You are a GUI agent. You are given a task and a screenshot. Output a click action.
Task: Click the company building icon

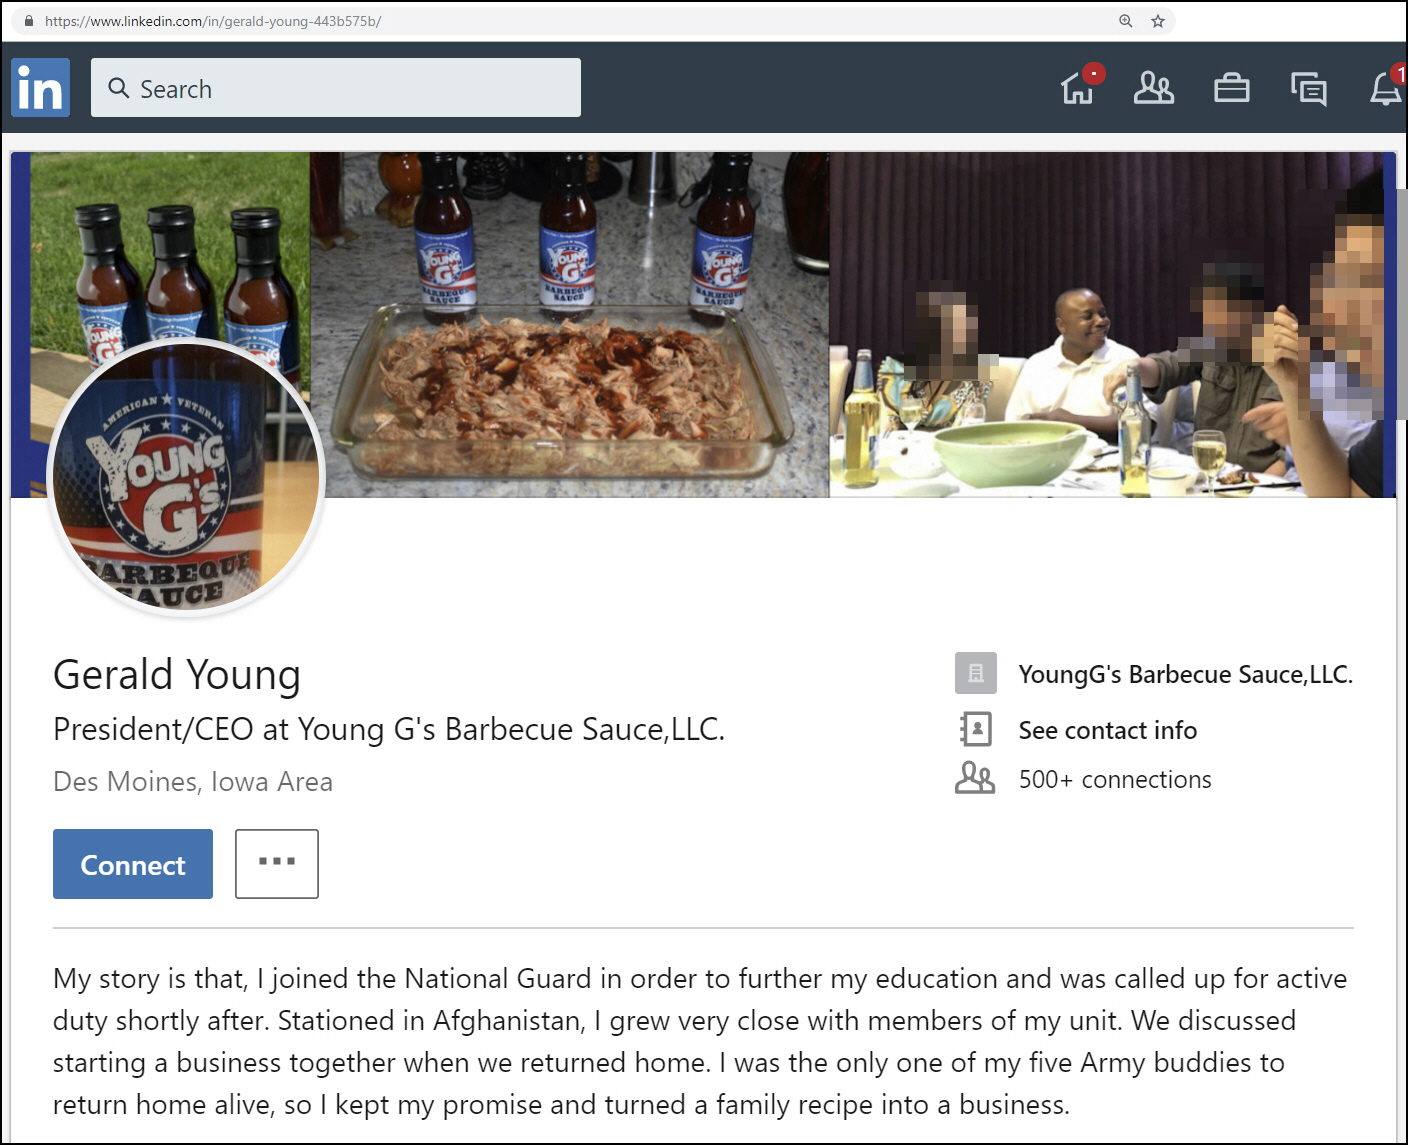click(x=975, y=674)
